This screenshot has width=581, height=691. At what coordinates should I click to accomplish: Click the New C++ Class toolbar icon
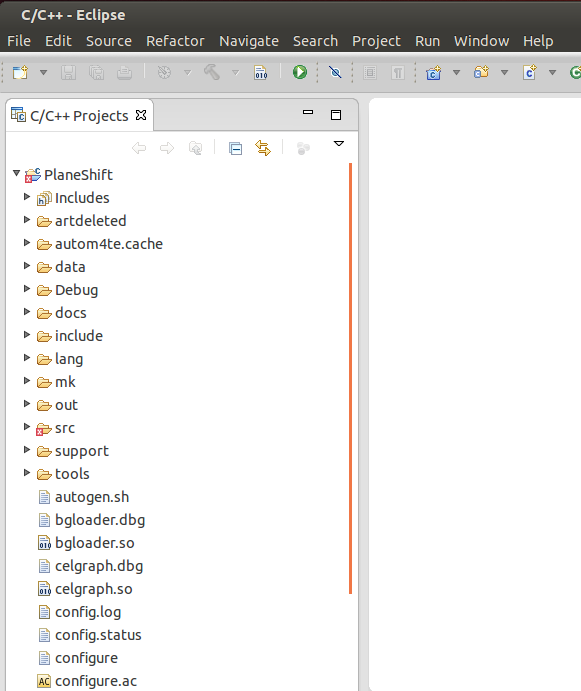529,72
